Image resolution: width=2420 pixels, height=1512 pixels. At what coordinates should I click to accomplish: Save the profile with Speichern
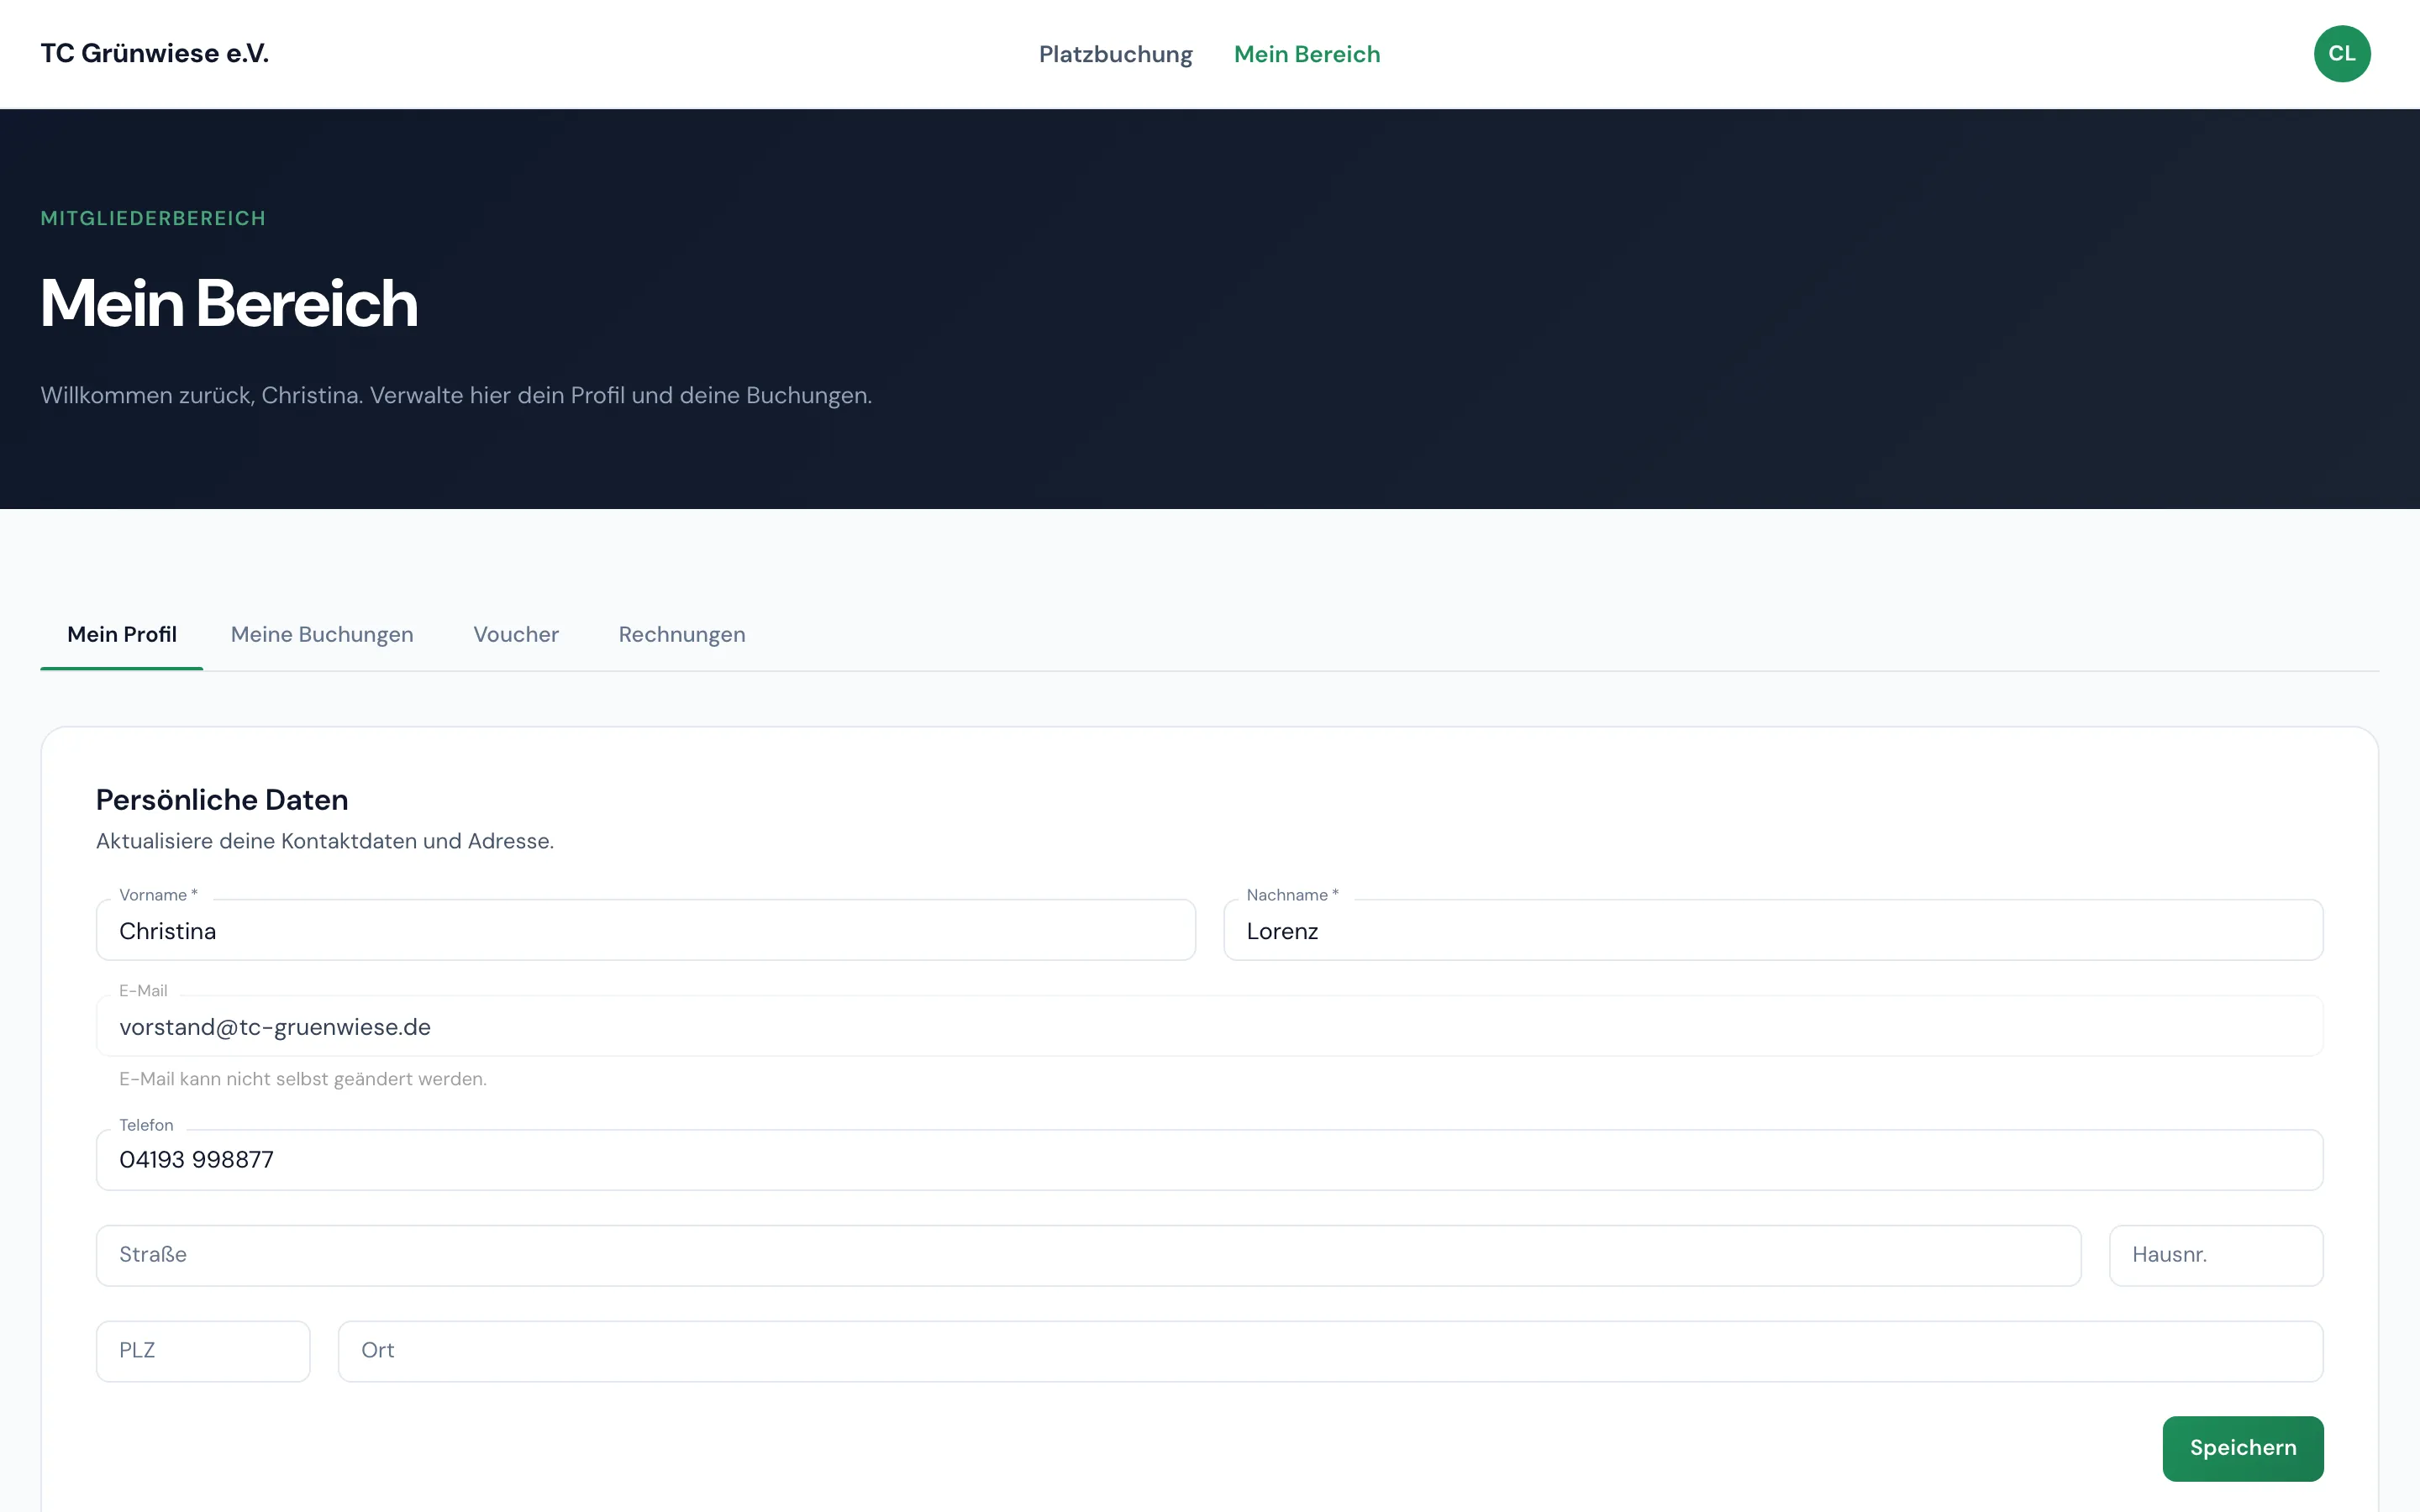2242,1448
